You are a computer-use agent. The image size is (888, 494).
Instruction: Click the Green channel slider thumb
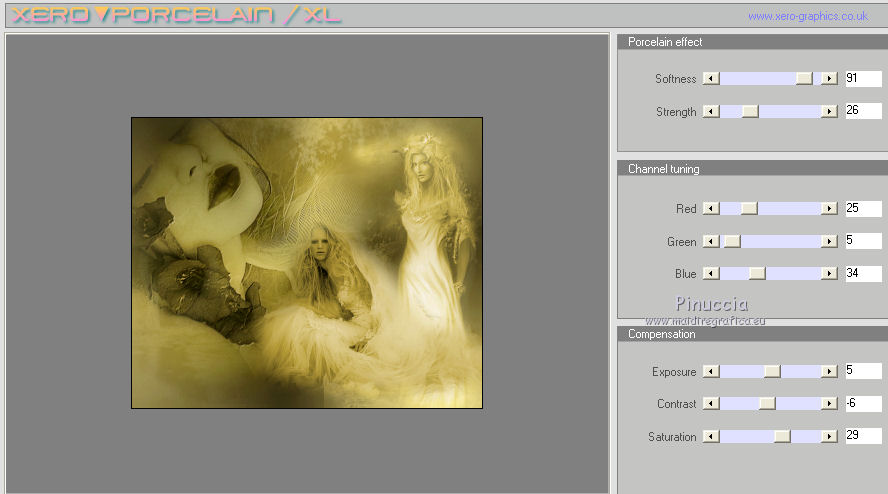coord(732,241)
